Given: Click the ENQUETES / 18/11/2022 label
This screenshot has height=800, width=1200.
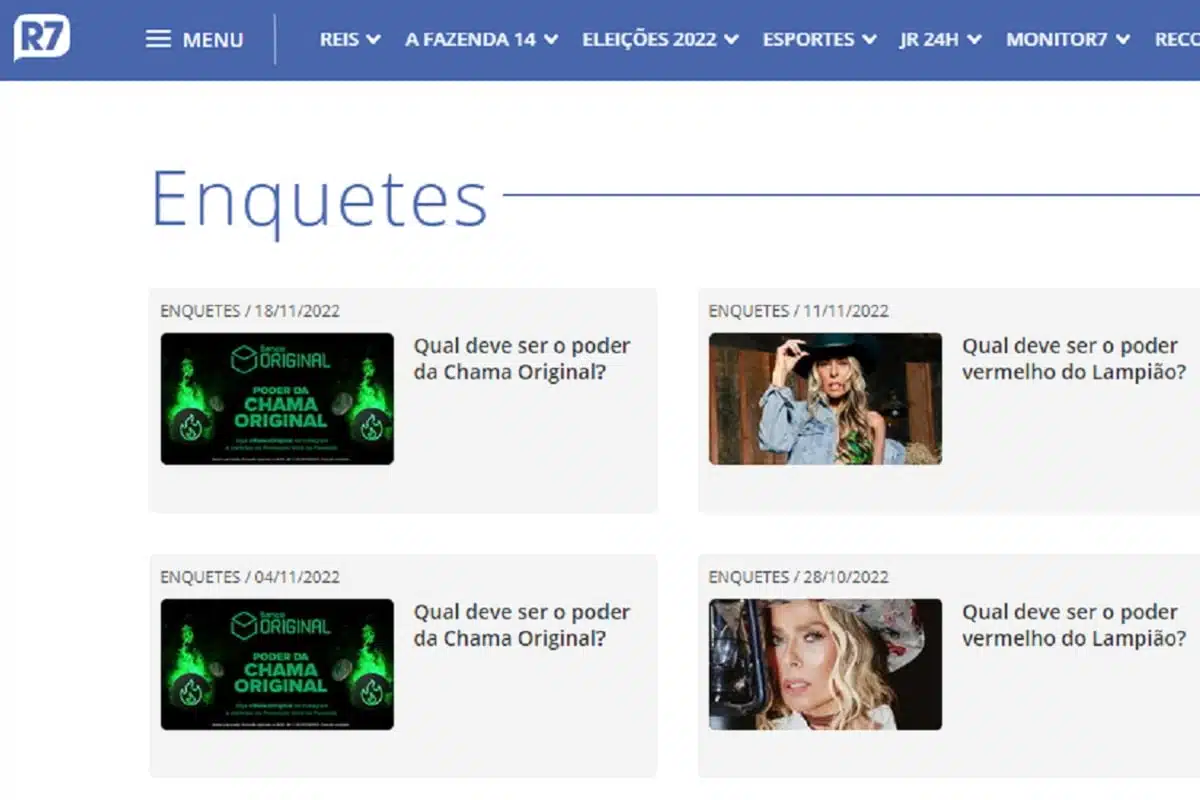Looking at the screenshot, I should pyautogui.click(x=250, y=311).
